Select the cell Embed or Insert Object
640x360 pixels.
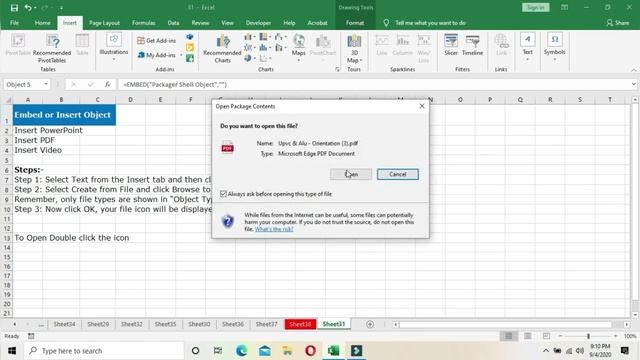[x=64, y=115]
